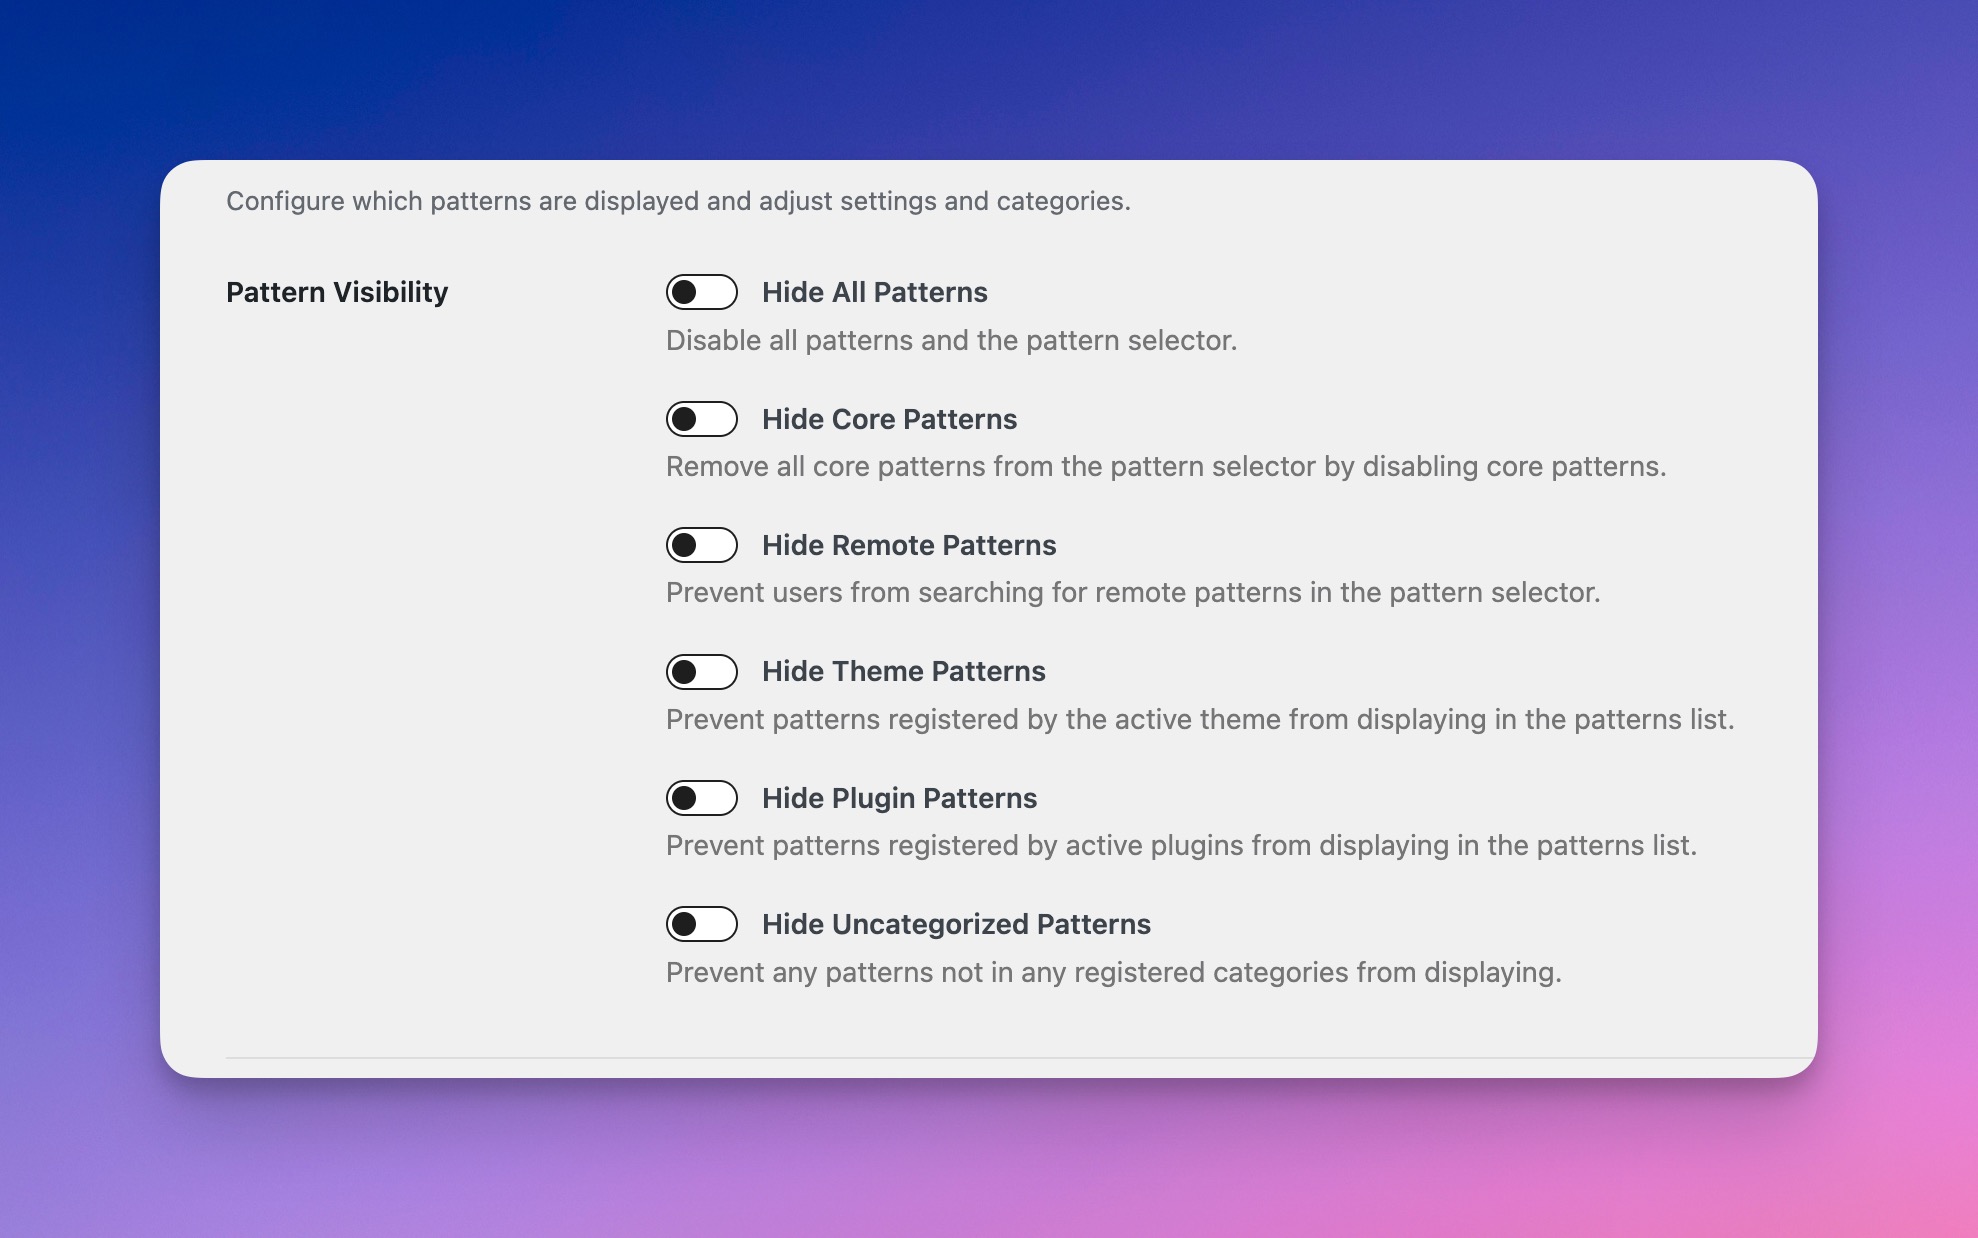This screenshot has height=1238, width=1978.
Task: Toggle the Hide Plugin Patterns switch
Action: (x=702, y=798)
